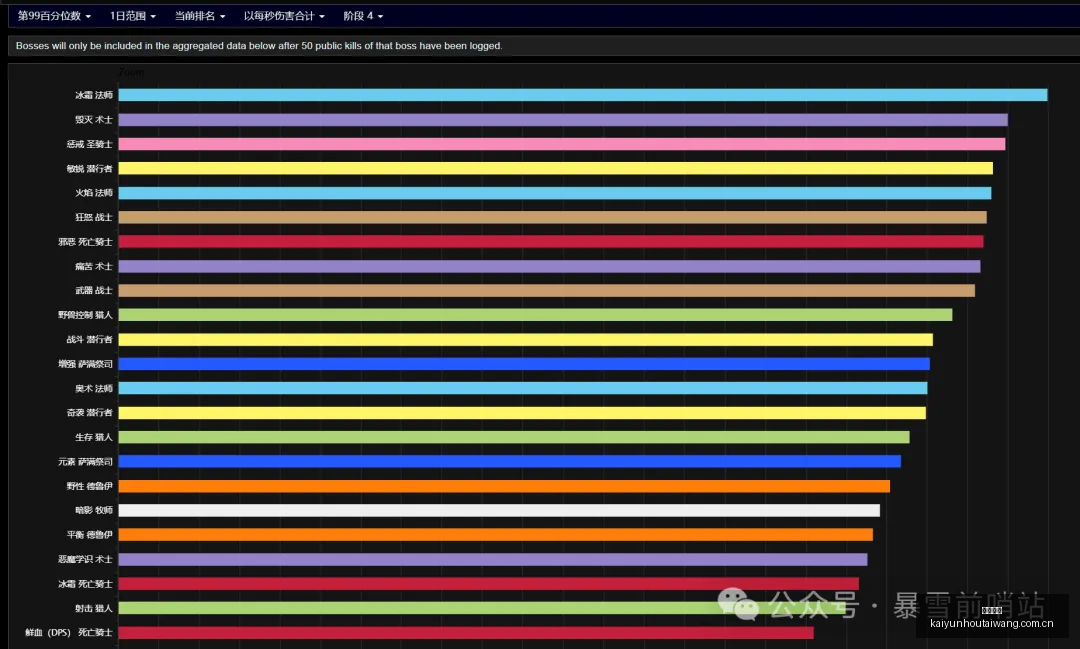The height and width of the screenshot is (649, 1080).
Task: Click the 鲜血 (DPS) 死亡骑士 spec label
Action: (x=69, y=632)
